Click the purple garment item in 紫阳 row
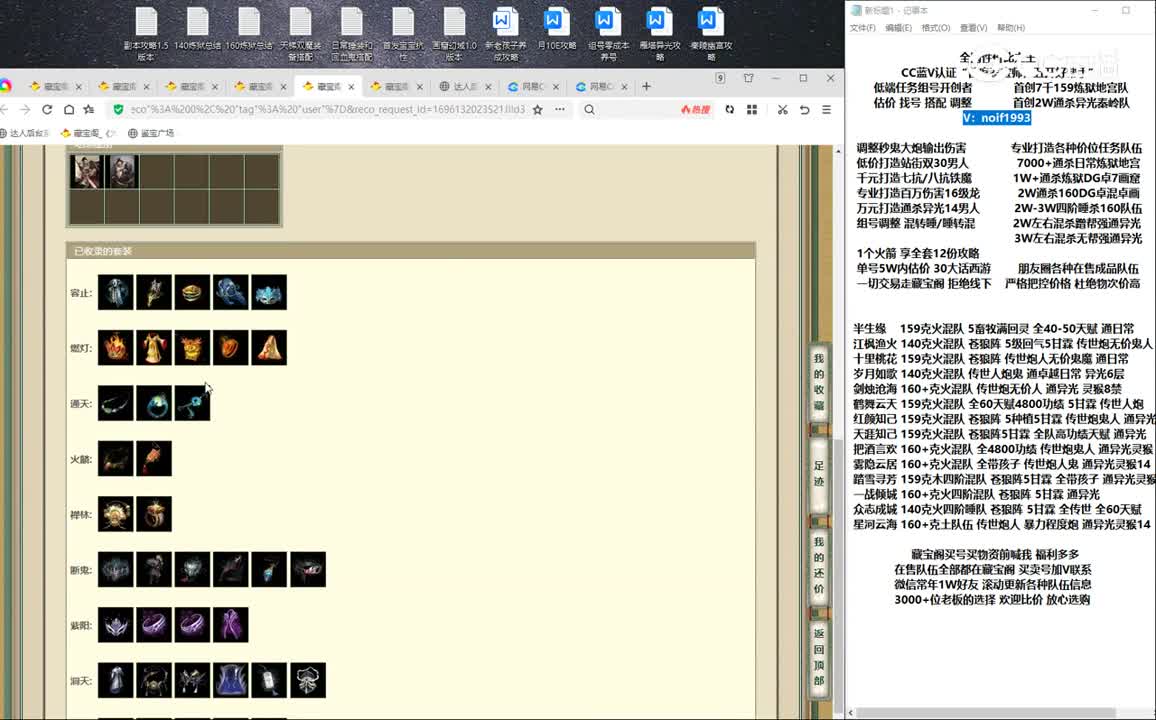The height and width of the screenshot is (720, 1156). pos(231,625)
